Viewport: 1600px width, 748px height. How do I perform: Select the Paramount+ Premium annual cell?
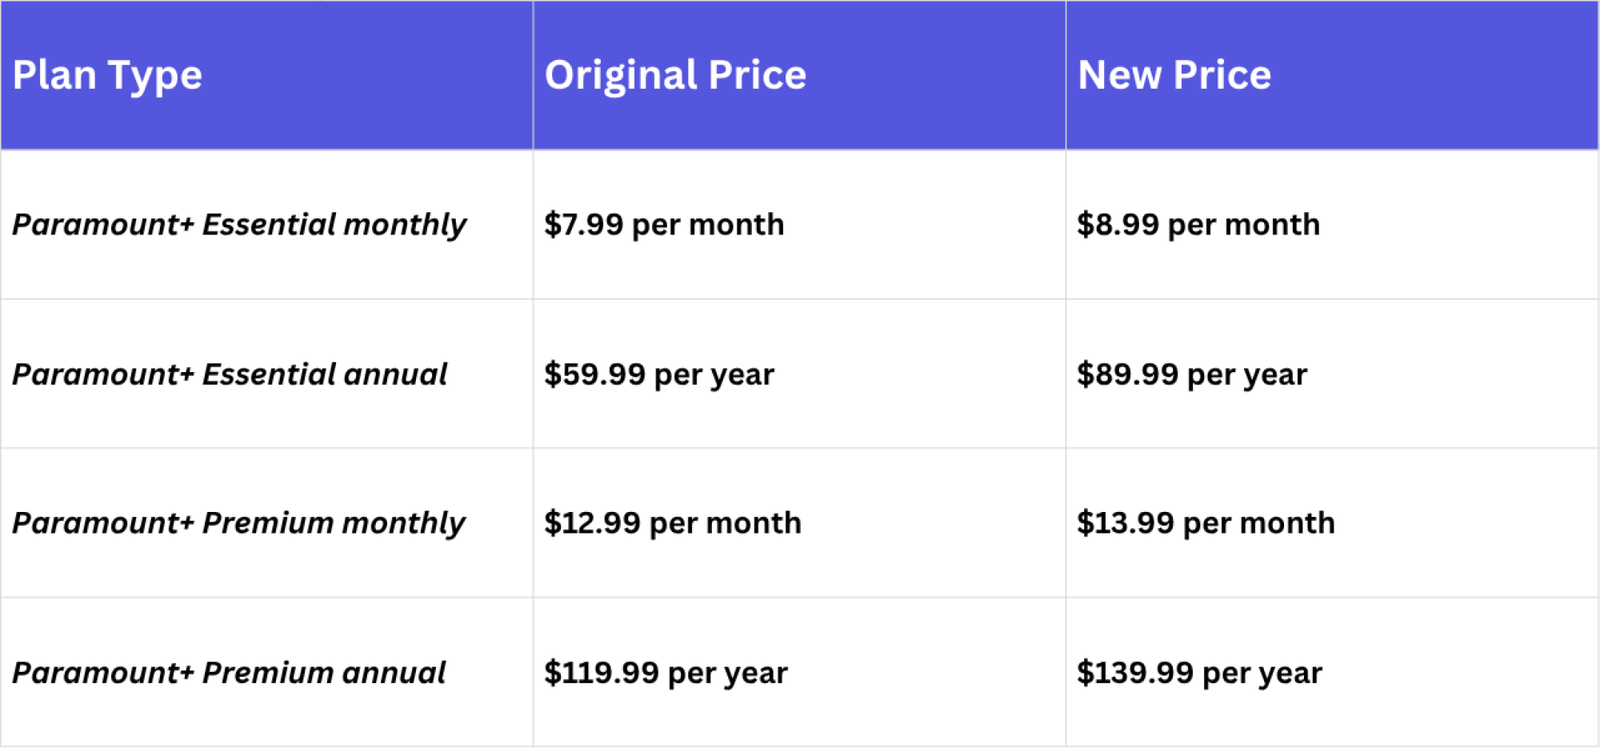228,673
